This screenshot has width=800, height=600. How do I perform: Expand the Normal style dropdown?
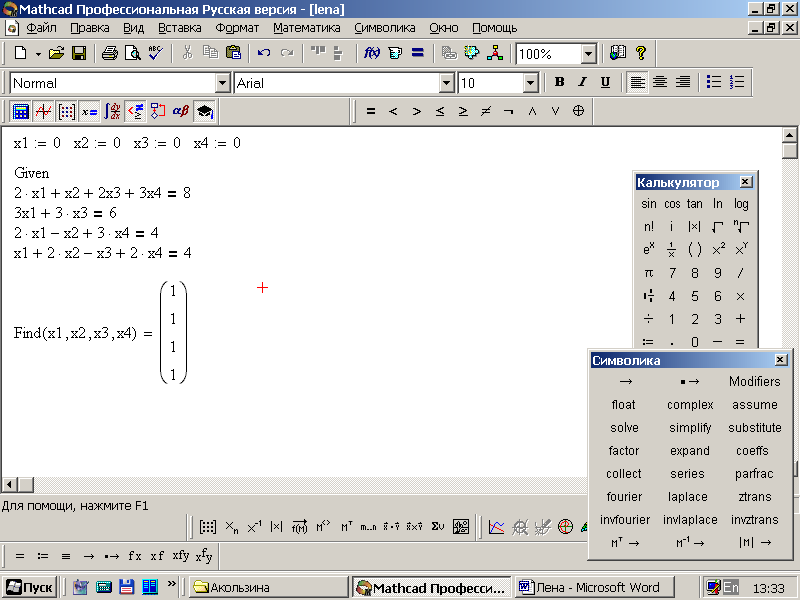tap(222, 83)
